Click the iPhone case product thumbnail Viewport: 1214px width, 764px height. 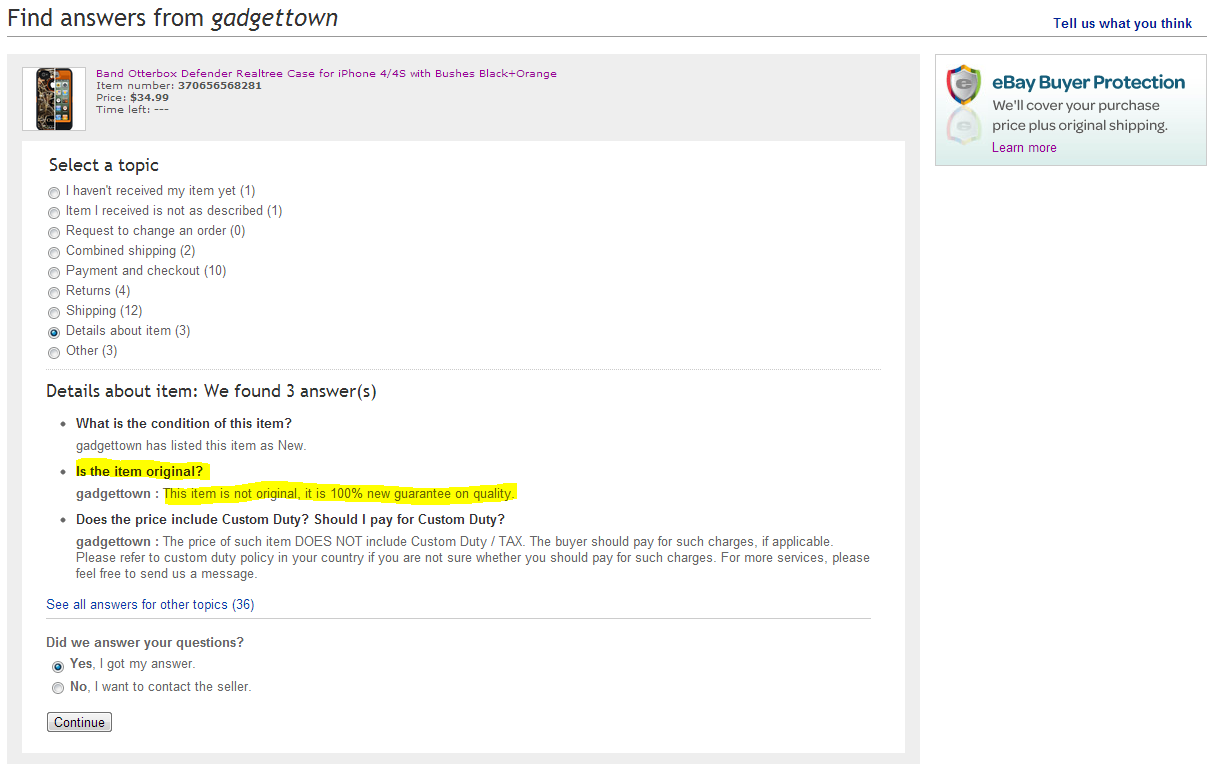pyautogui.click(x=54, y=98)
